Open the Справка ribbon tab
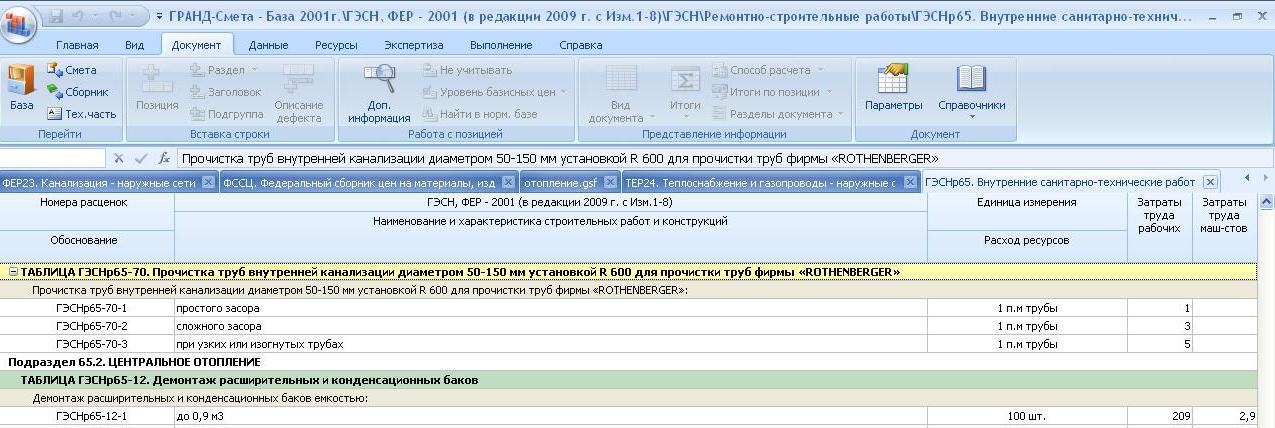1275x428 pixels. (x=581, y=45)
